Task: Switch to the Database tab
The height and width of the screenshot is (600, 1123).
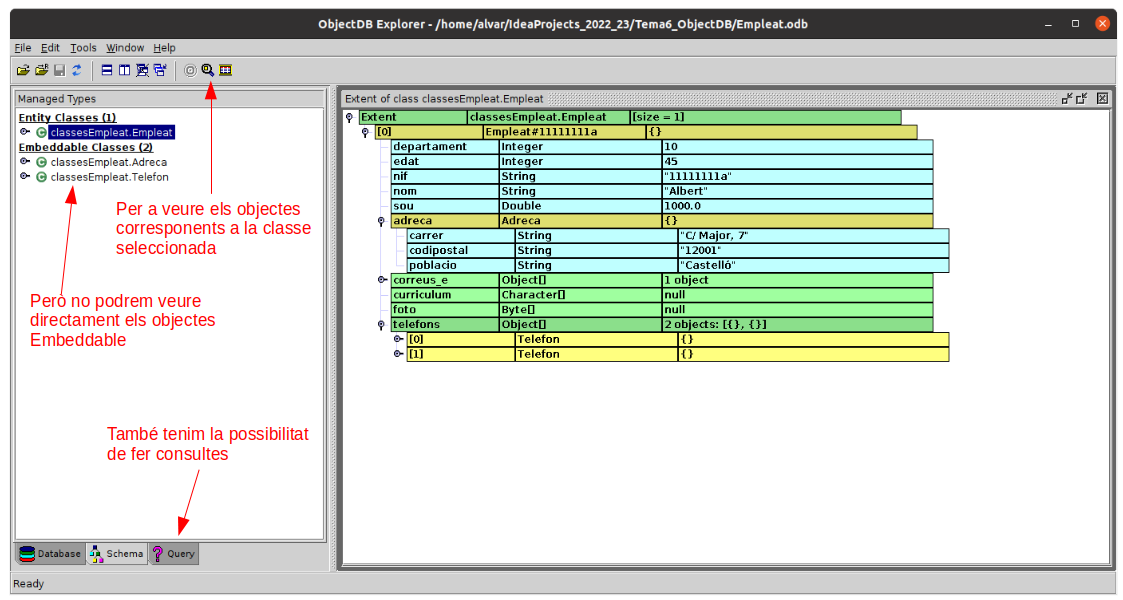Action: [50, 553]
